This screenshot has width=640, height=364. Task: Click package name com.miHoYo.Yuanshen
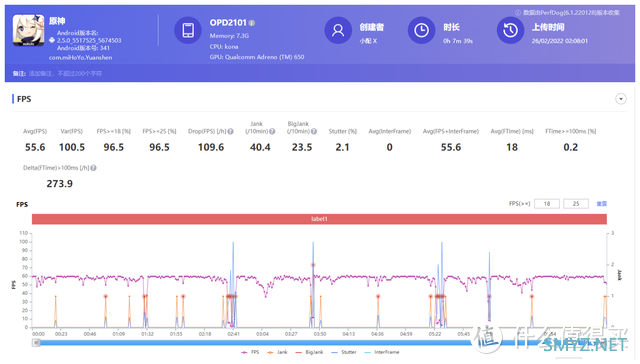coord(80,58)
